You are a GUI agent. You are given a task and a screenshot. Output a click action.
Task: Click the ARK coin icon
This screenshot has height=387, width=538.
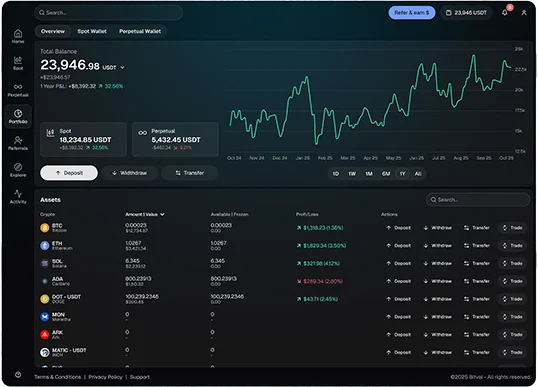[45, 335]
